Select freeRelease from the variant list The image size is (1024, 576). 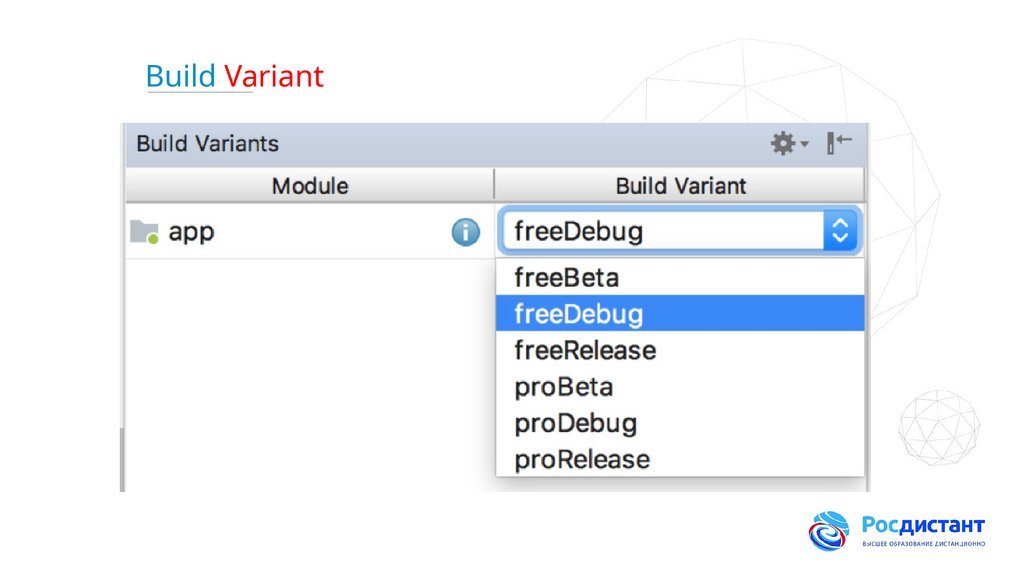pyautogui.click(x=585, y=351)
